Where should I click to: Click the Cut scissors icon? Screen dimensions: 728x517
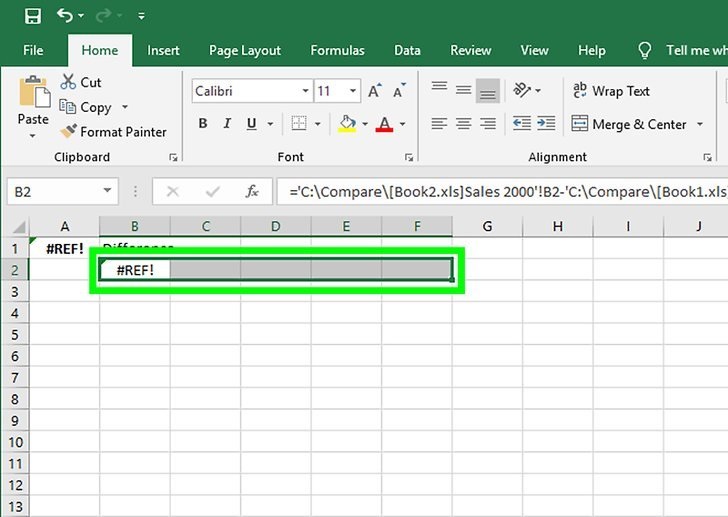click(x=69, y=83)
